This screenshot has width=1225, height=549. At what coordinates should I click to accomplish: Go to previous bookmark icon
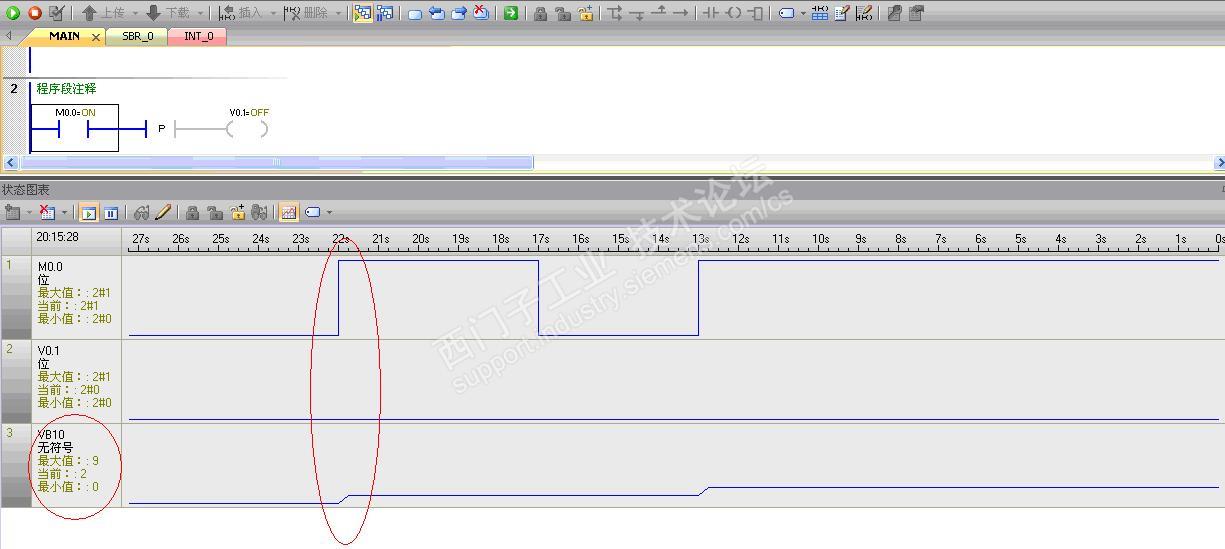click(437, 13)
